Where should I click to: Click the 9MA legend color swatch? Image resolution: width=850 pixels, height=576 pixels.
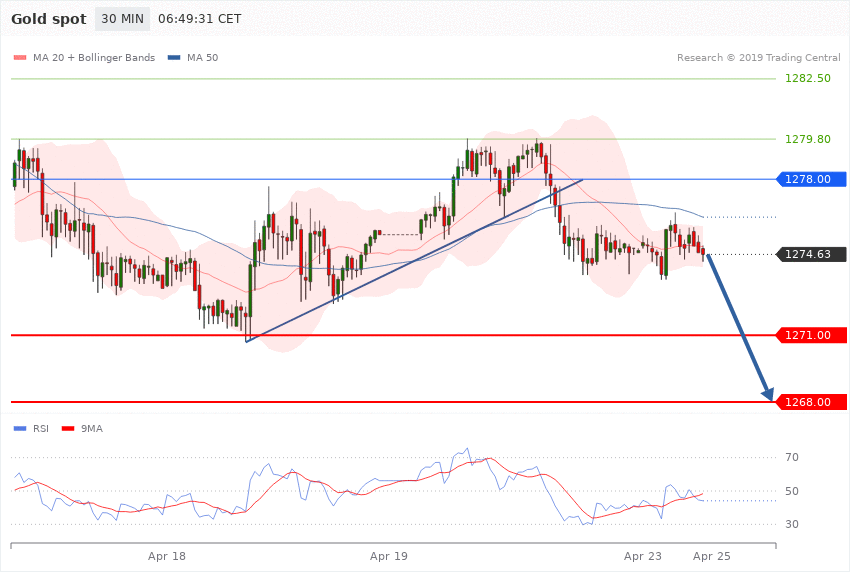(68, 429)
